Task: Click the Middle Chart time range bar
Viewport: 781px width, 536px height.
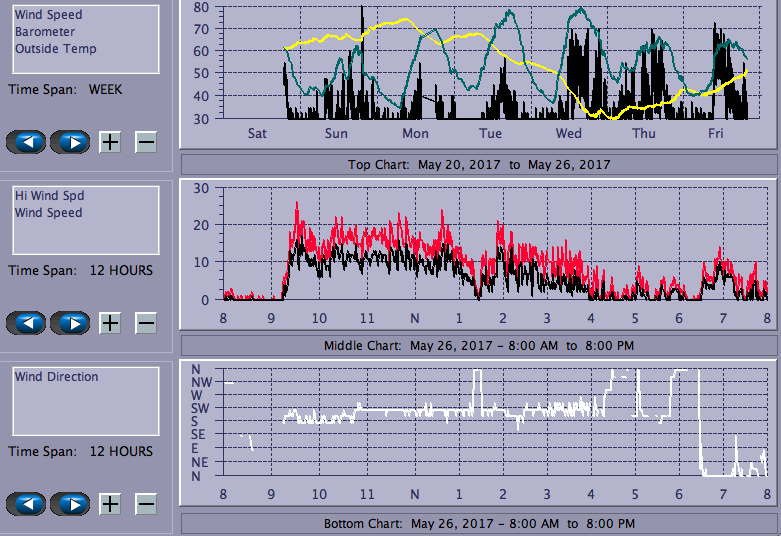Action: [x=478, y=346]
